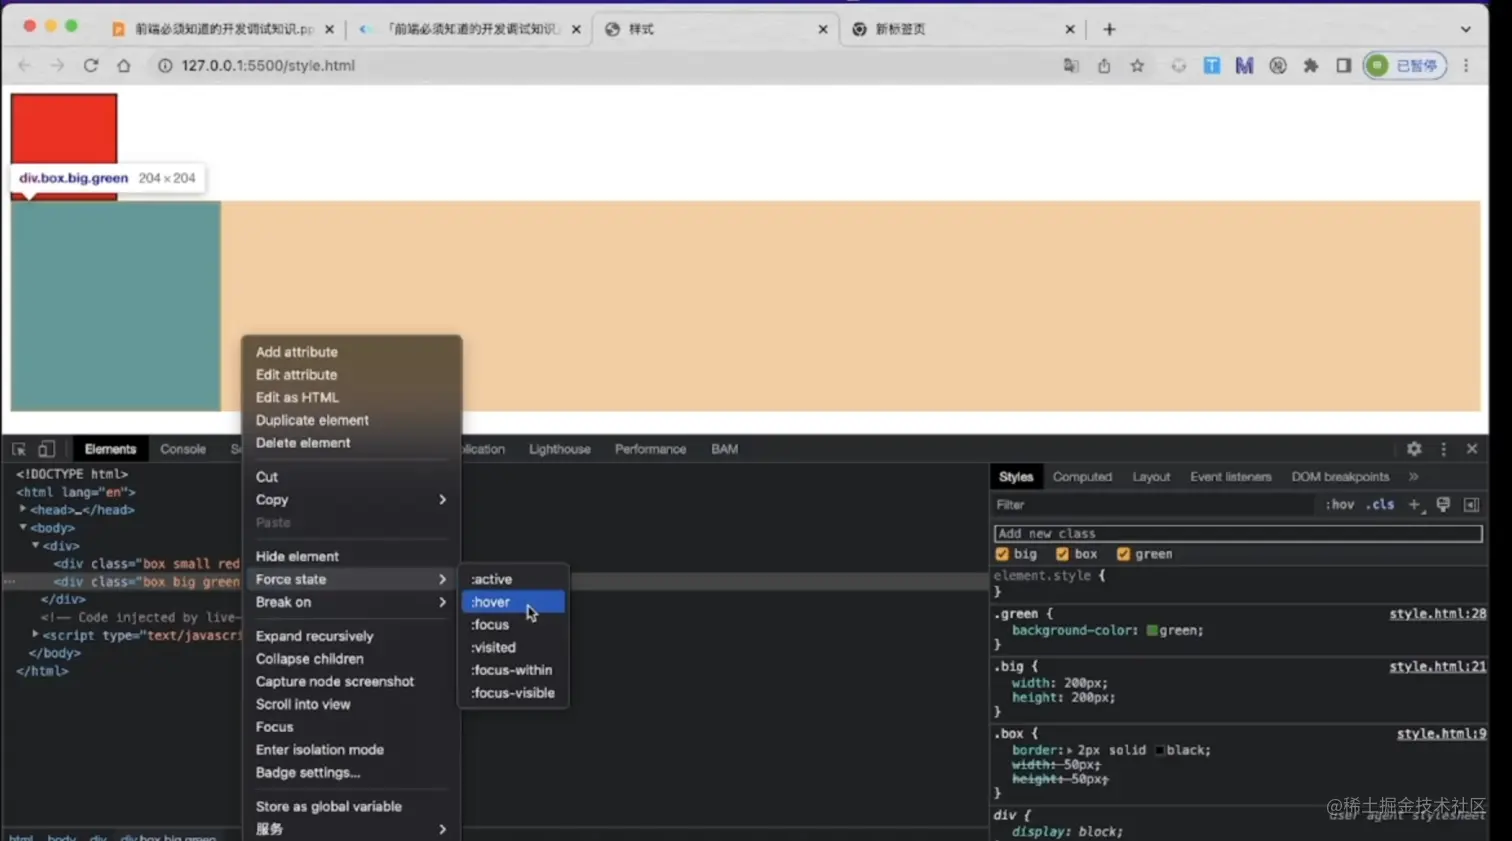Click the back navigation arrow
Viewport: 1512px width, 841px height.
(x=25, y=65)
